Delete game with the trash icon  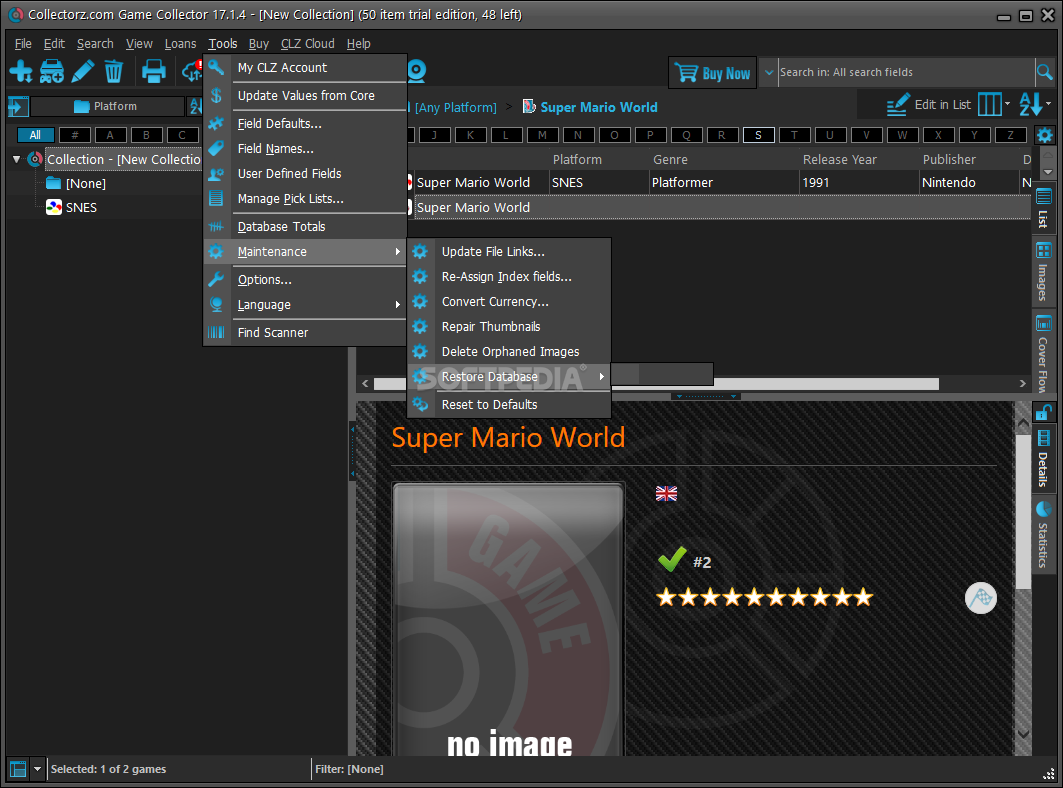click(113, 71)
